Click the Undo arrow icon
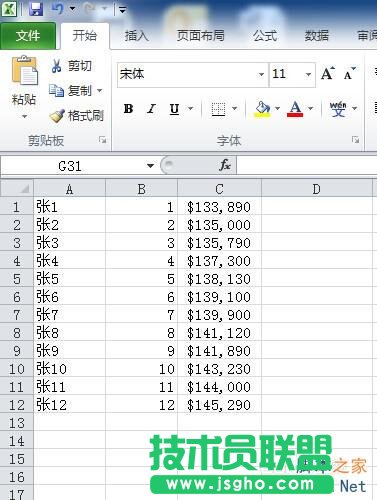This screenshot has height=500, width=377. (57, 9)
